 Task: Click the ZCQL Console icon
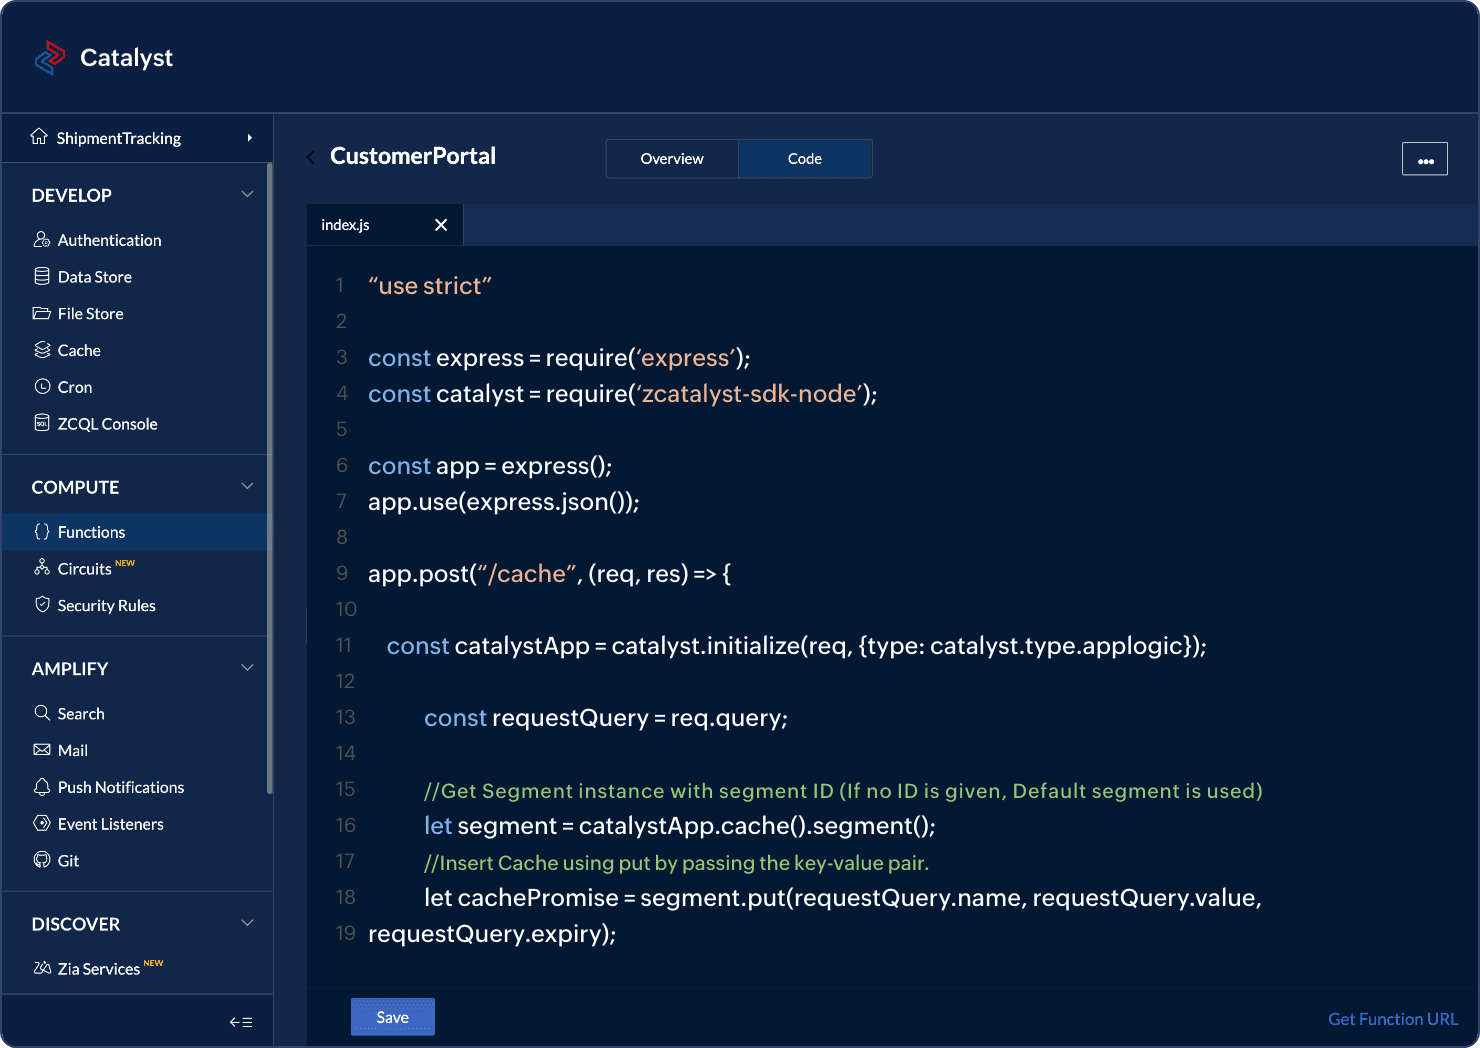(42, 423)
